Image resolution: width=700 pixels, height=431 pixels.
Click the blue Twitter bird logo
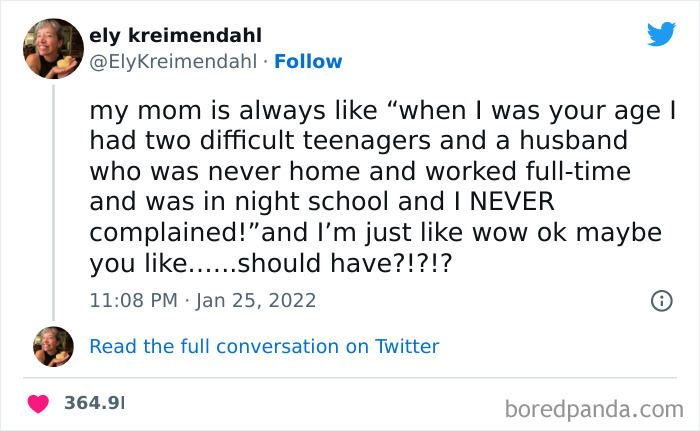click(661, 34)
